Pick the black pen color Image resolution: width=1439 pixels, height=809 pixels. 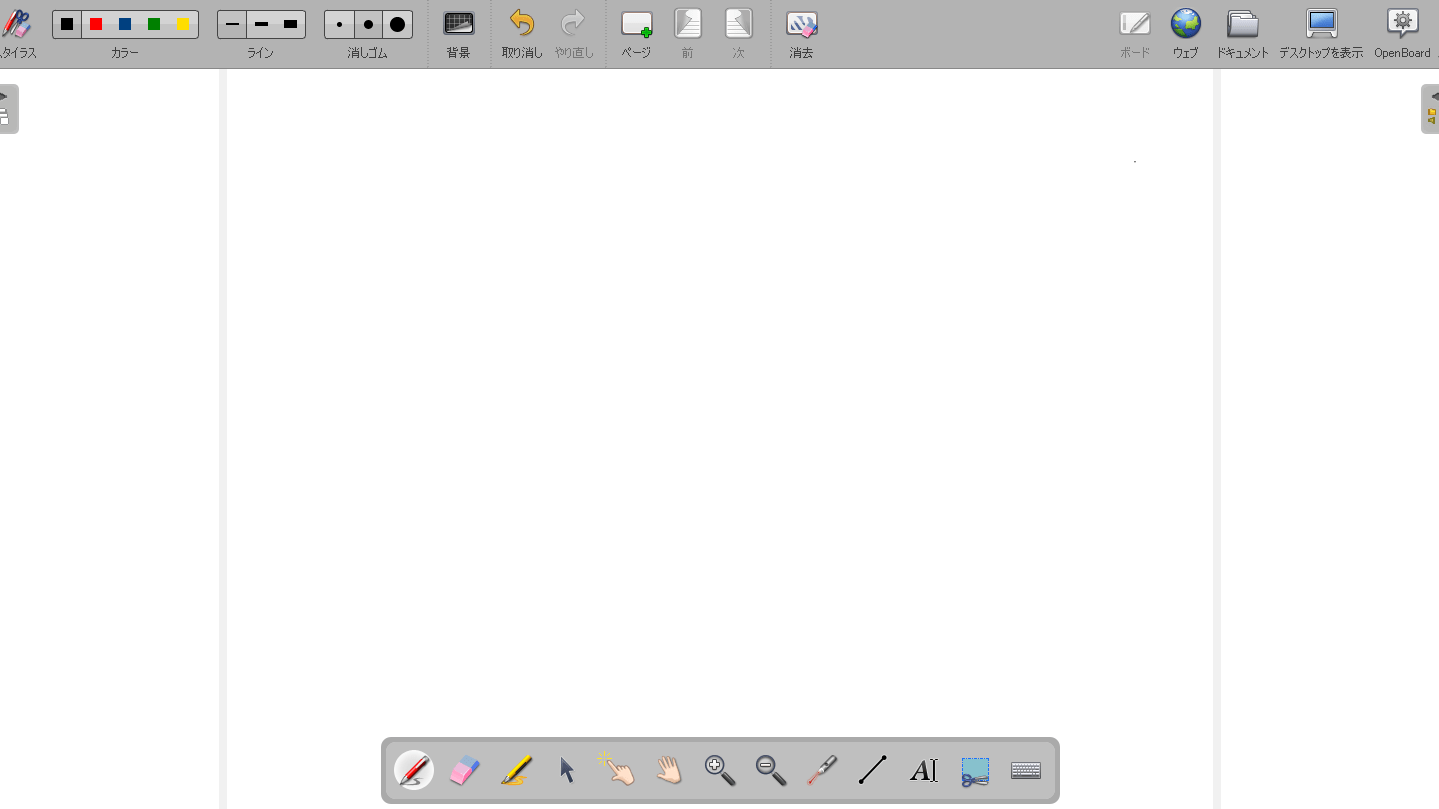[67, 24]
